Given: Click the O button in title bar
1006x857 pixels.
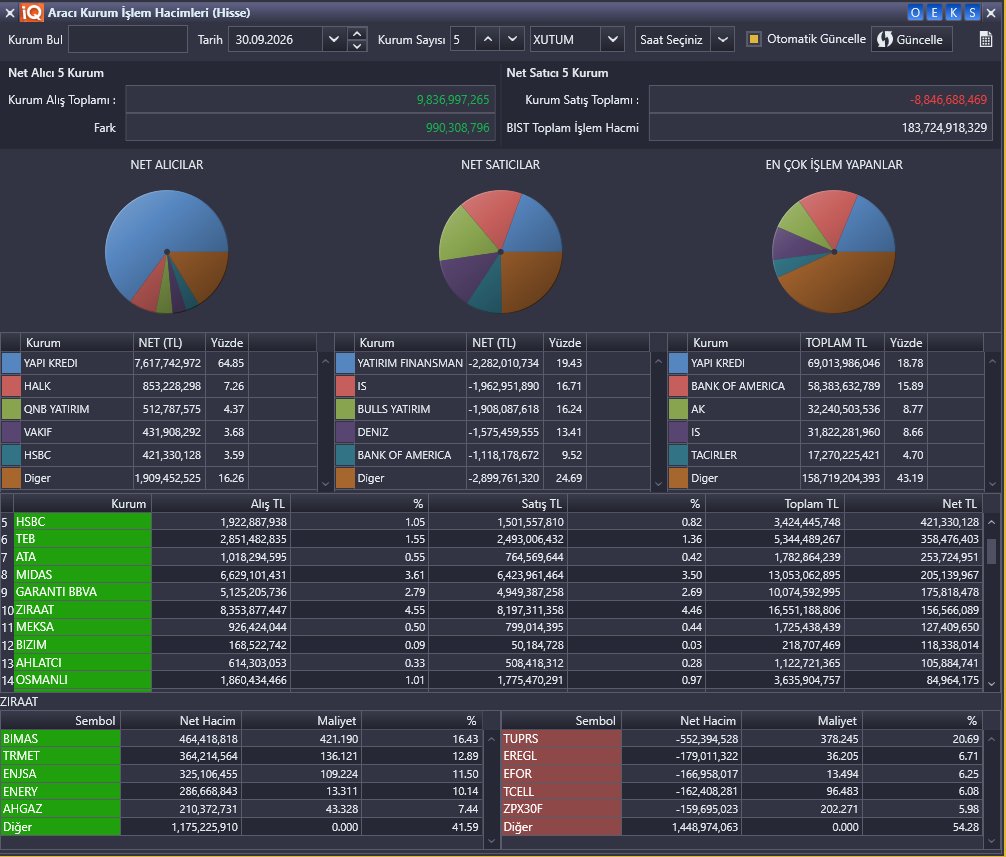Looking at the screenshot, I should point(915,12).
